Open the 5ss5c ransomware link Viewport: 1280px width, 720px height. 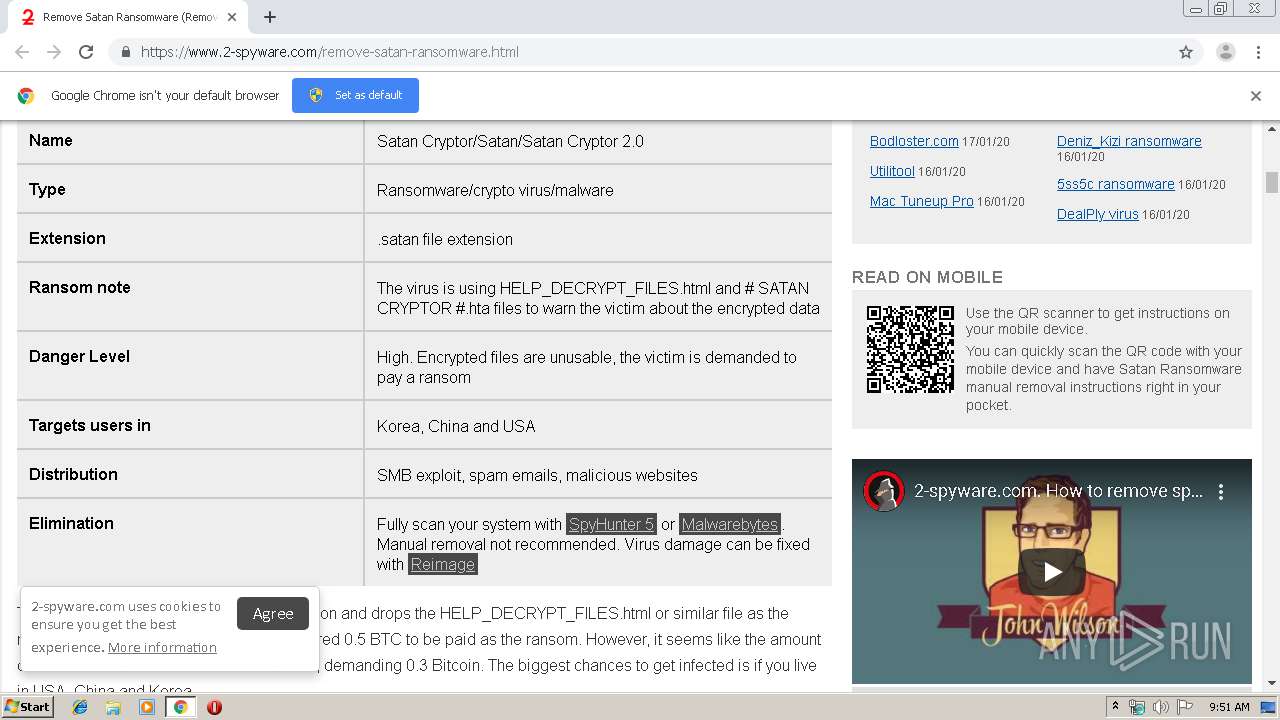pos(1115,184)
